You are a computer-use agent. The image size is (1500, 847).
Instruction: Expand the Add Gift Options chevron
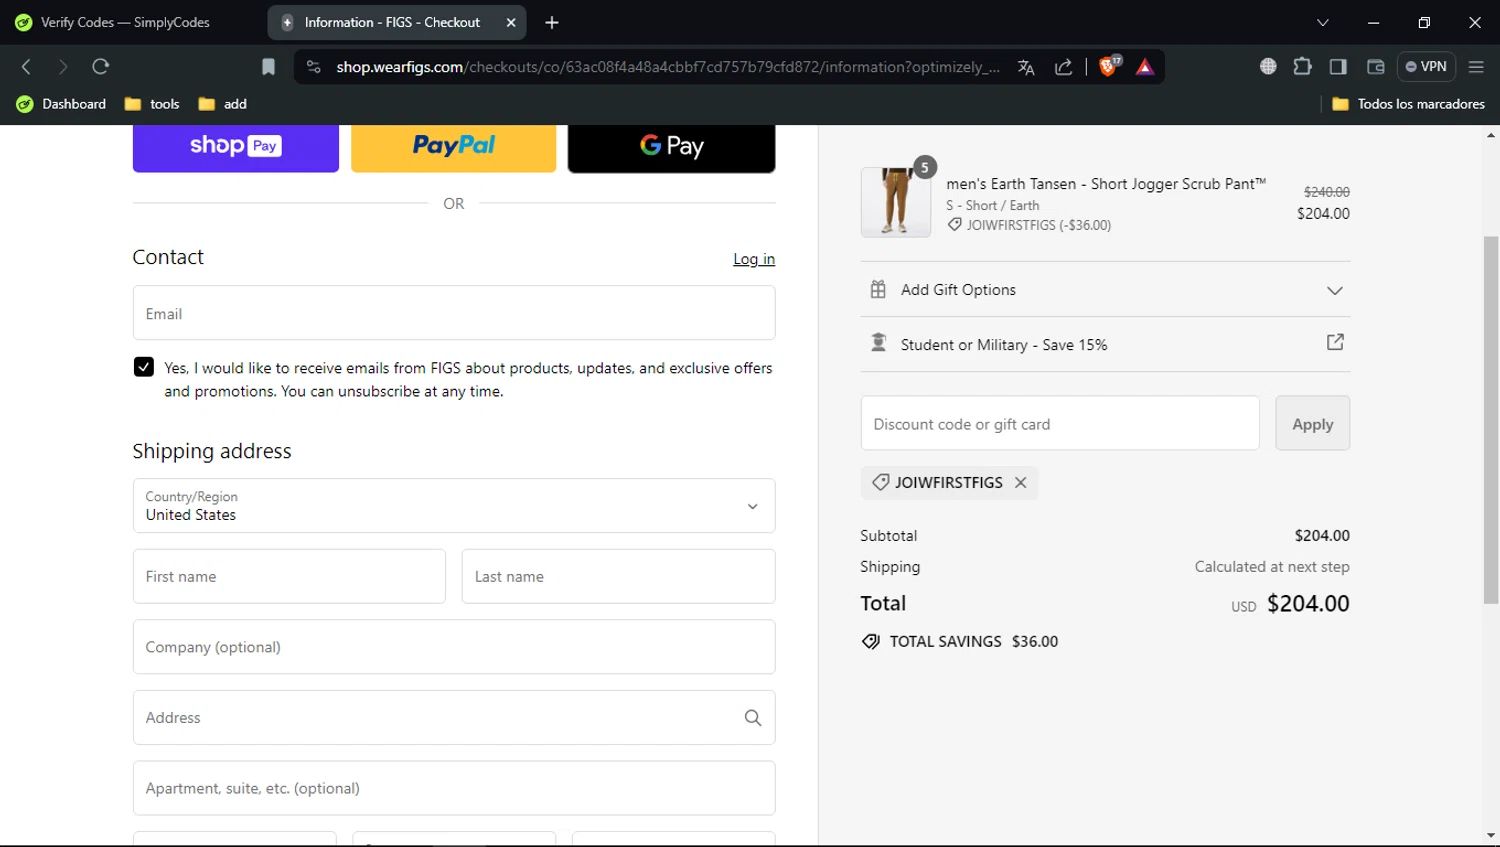pos(1334,290)
